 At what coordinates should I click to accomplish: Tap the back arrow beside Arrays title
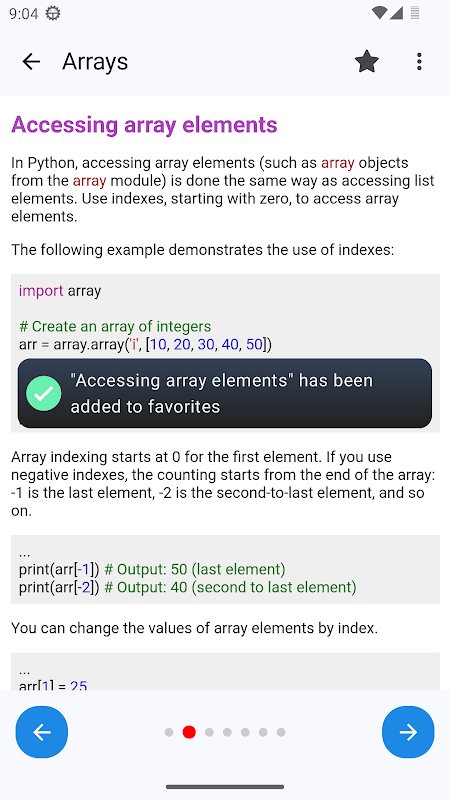31,62
